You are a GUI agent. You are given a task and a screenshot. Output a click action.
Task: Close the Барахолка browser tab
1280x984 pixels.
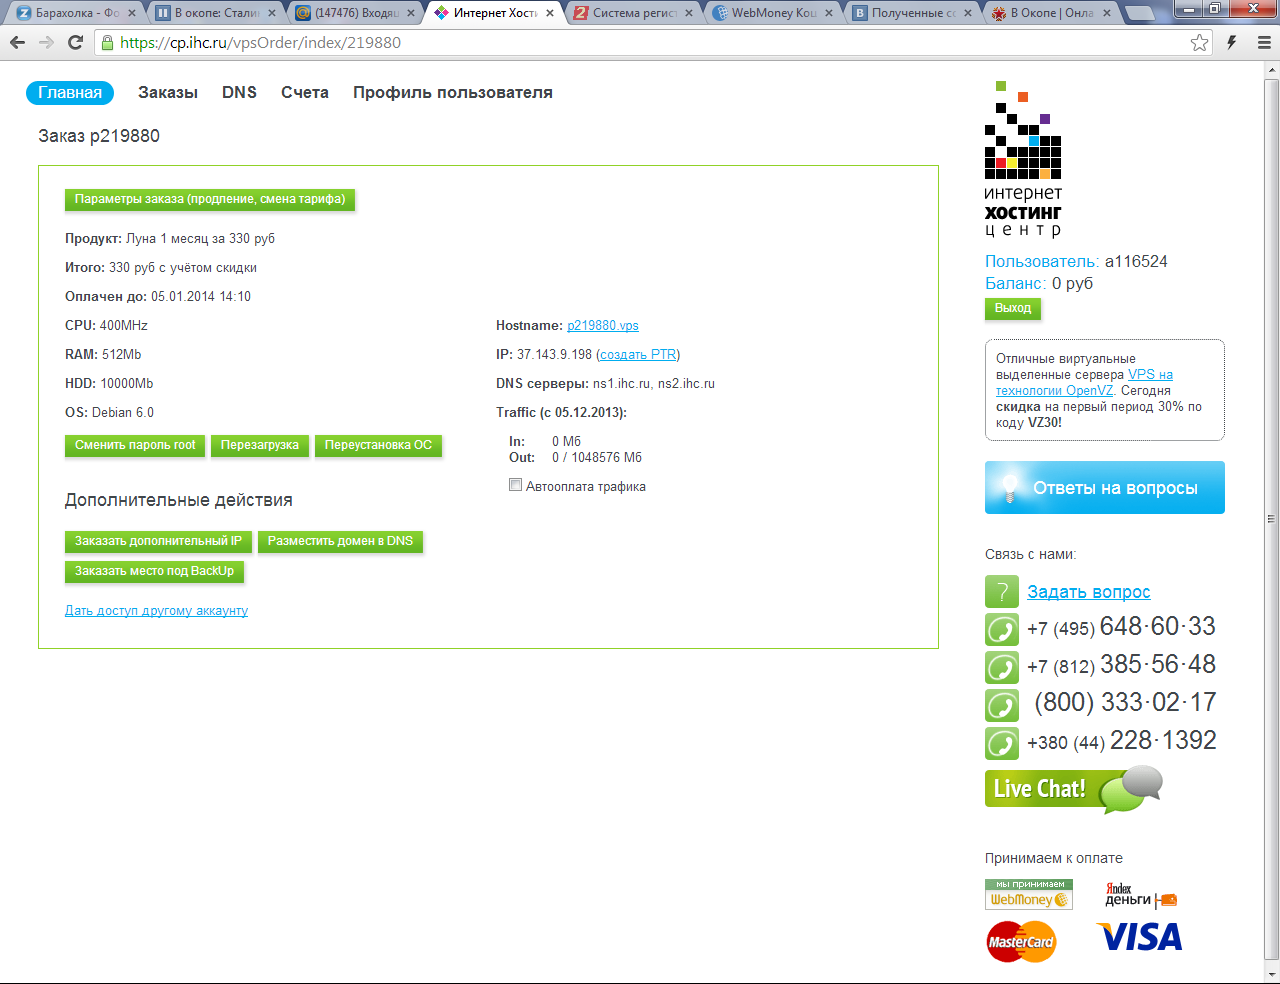pyautogui.click(x=131, y=13)
